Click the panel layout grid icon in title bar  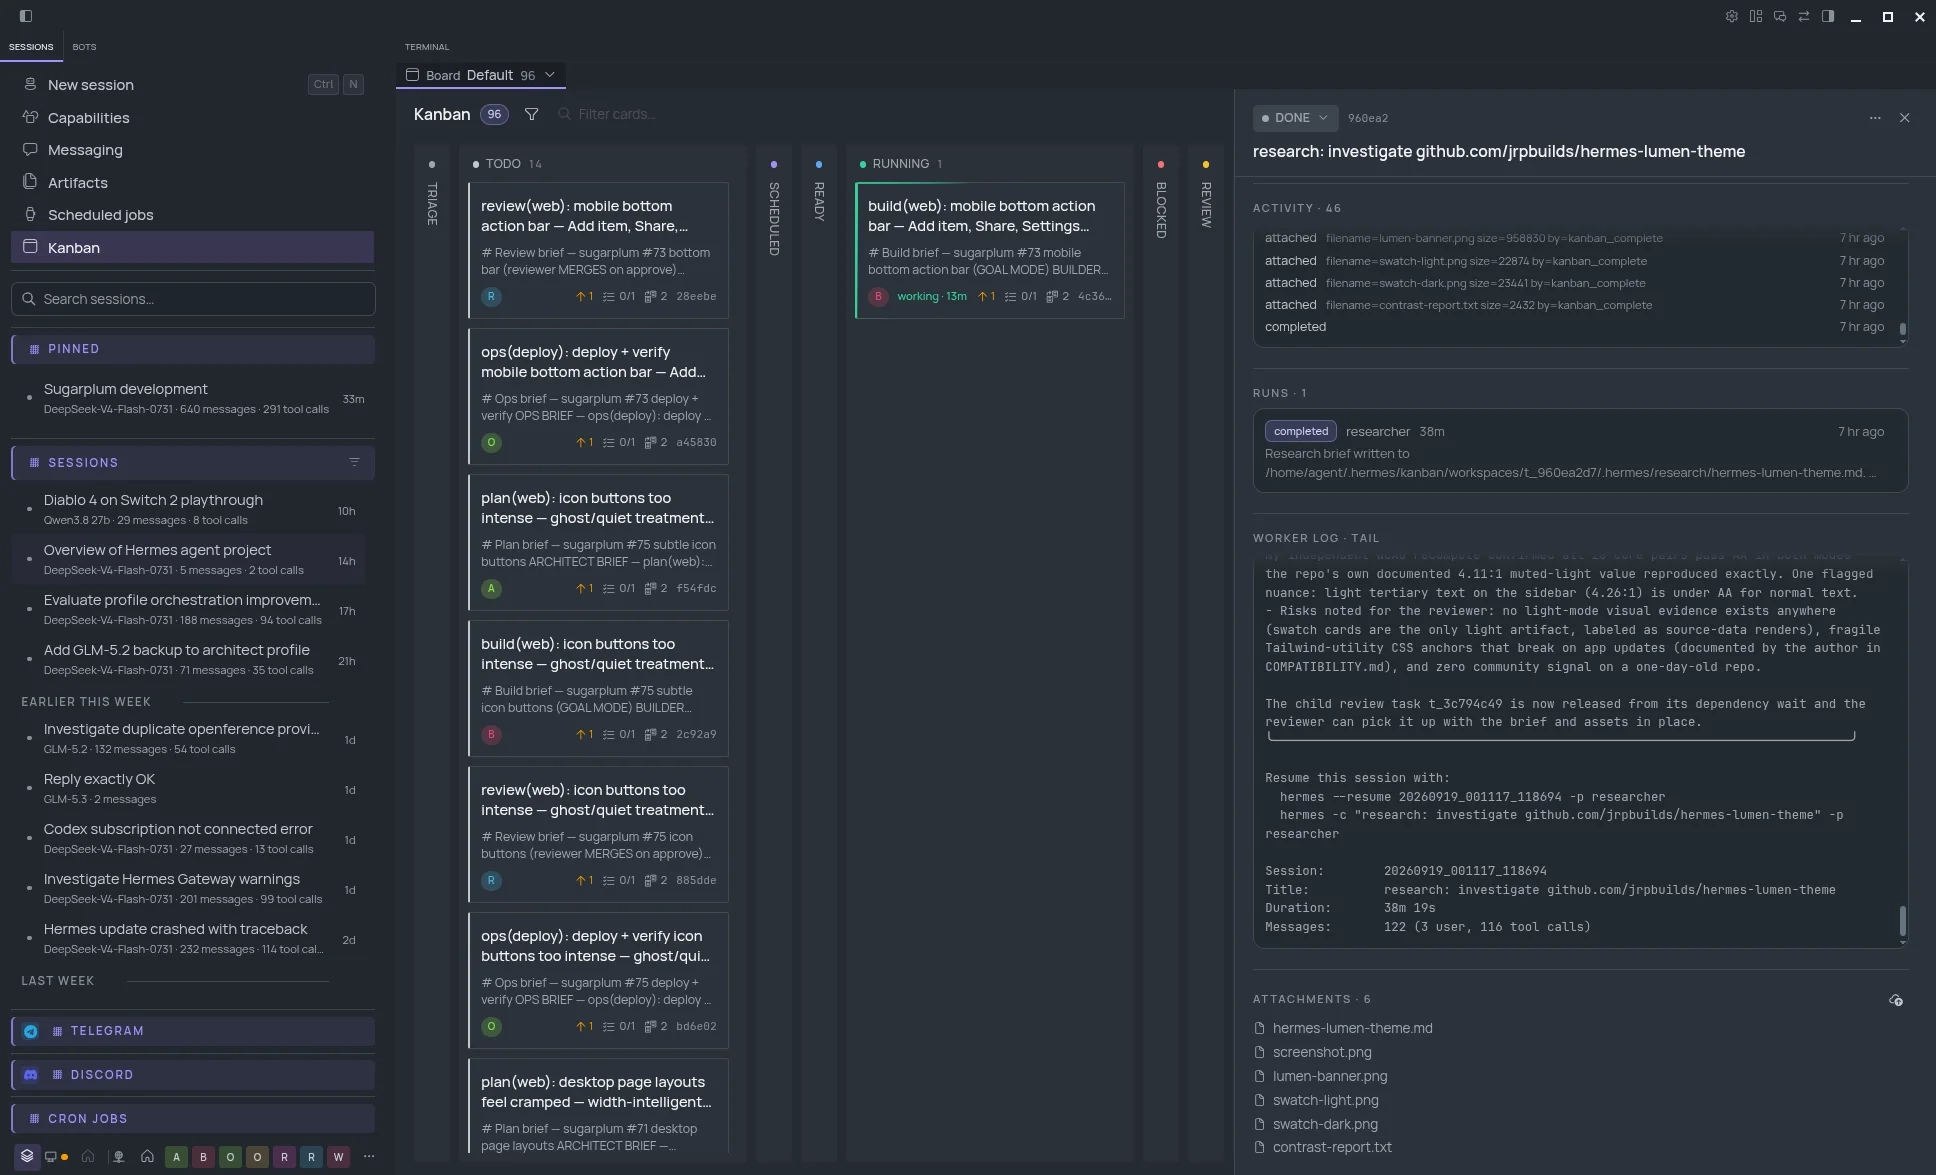(1756, 16)
